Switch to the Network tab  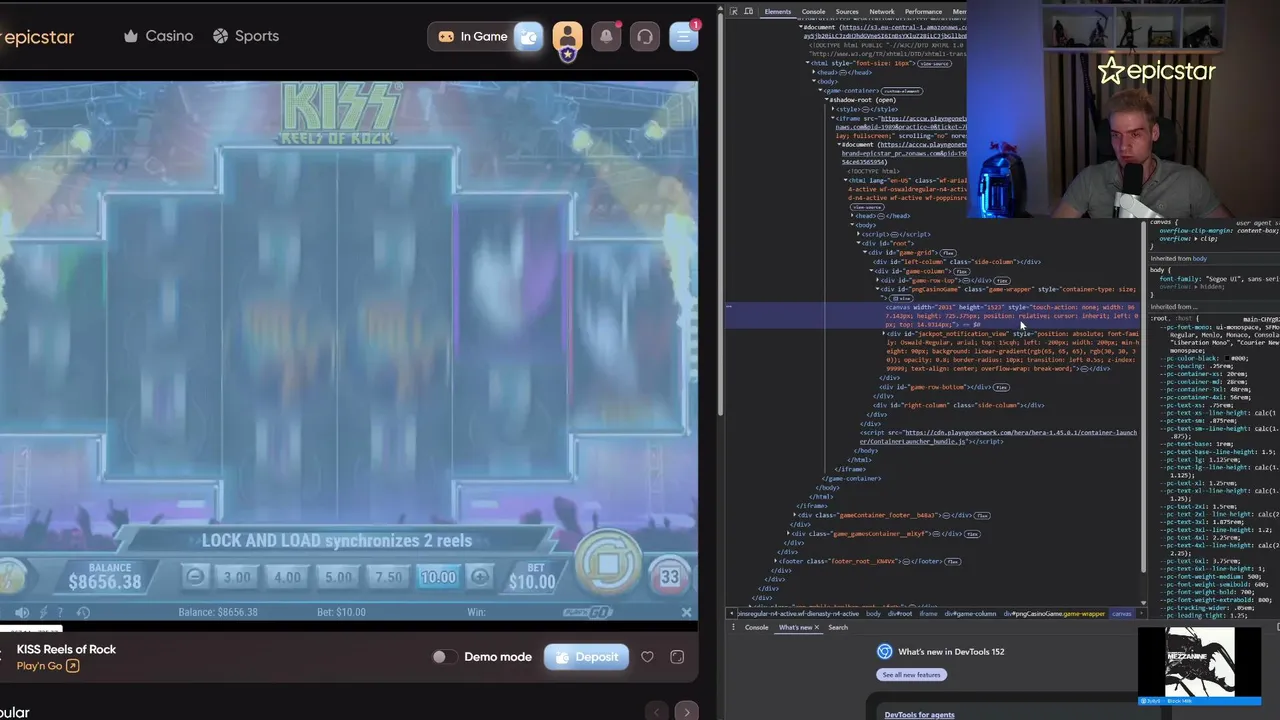point(882,12)
